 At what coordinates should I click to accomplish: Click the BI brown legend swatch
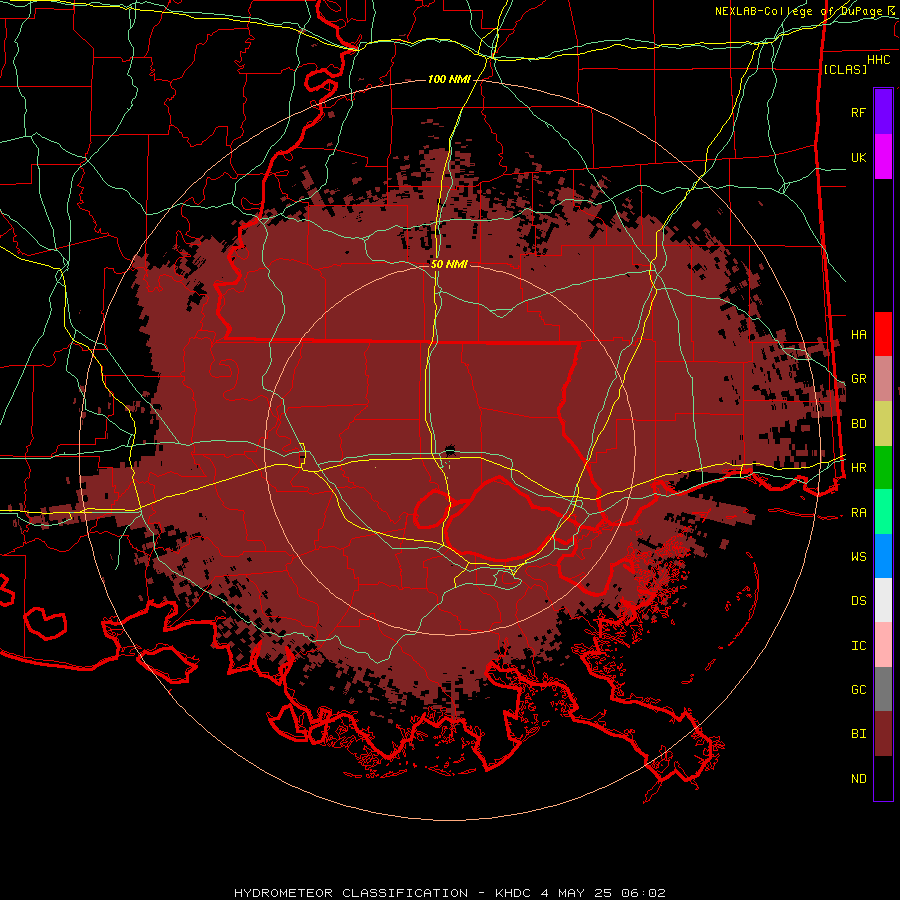pyautogui.click(x=883, y=734)
